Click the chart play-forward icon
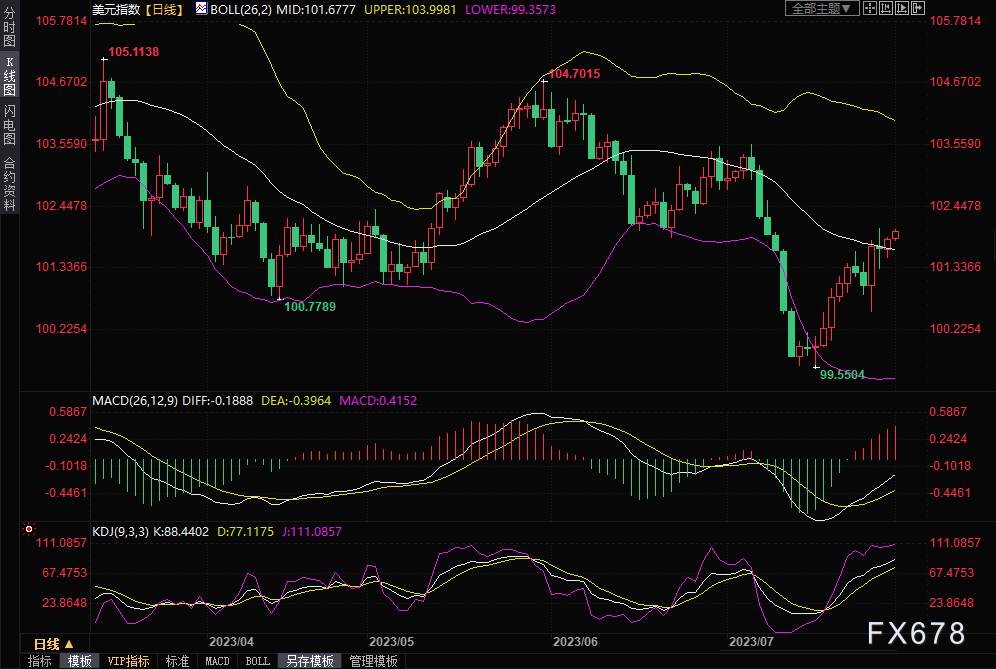The image size is (996, 669). click(901, 8)
